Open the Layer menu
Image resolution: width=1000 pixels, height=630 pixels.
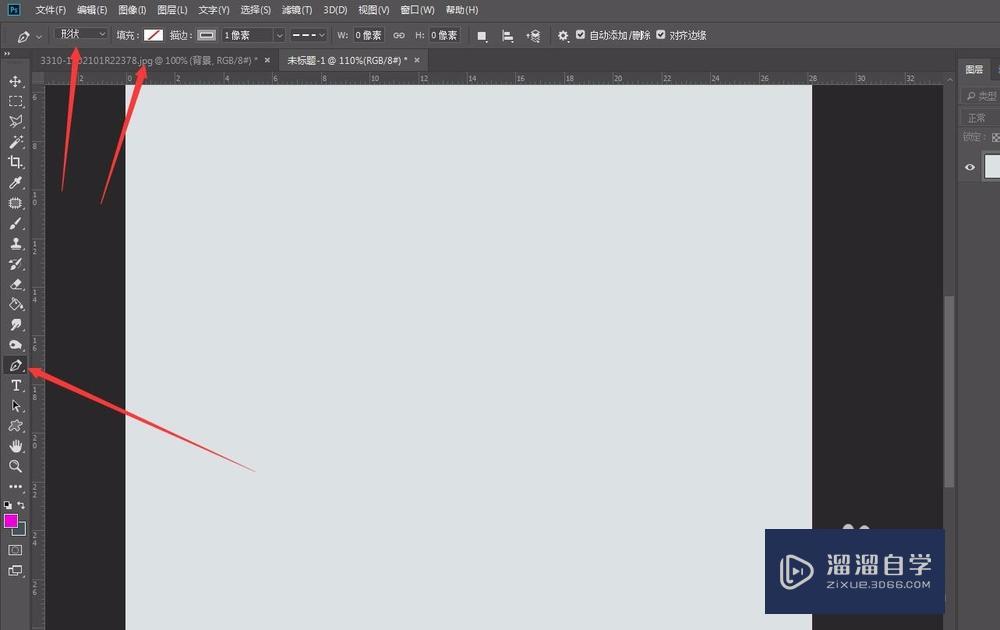(172, 10)
